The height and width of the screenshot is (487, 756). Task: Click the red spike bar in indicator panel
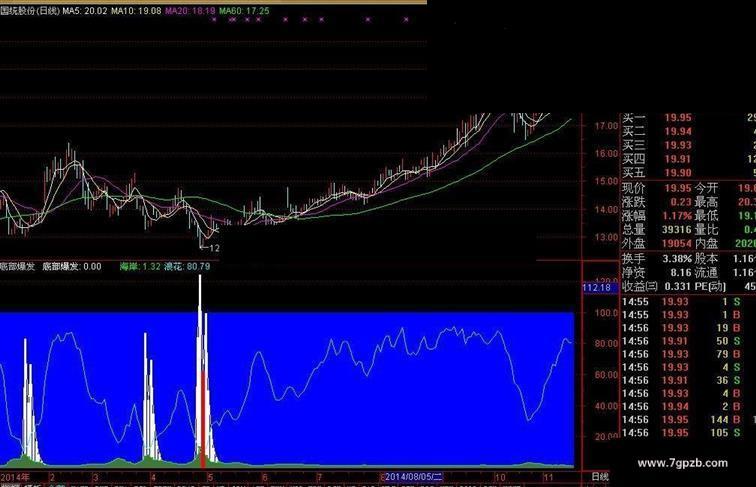[203, 419]
